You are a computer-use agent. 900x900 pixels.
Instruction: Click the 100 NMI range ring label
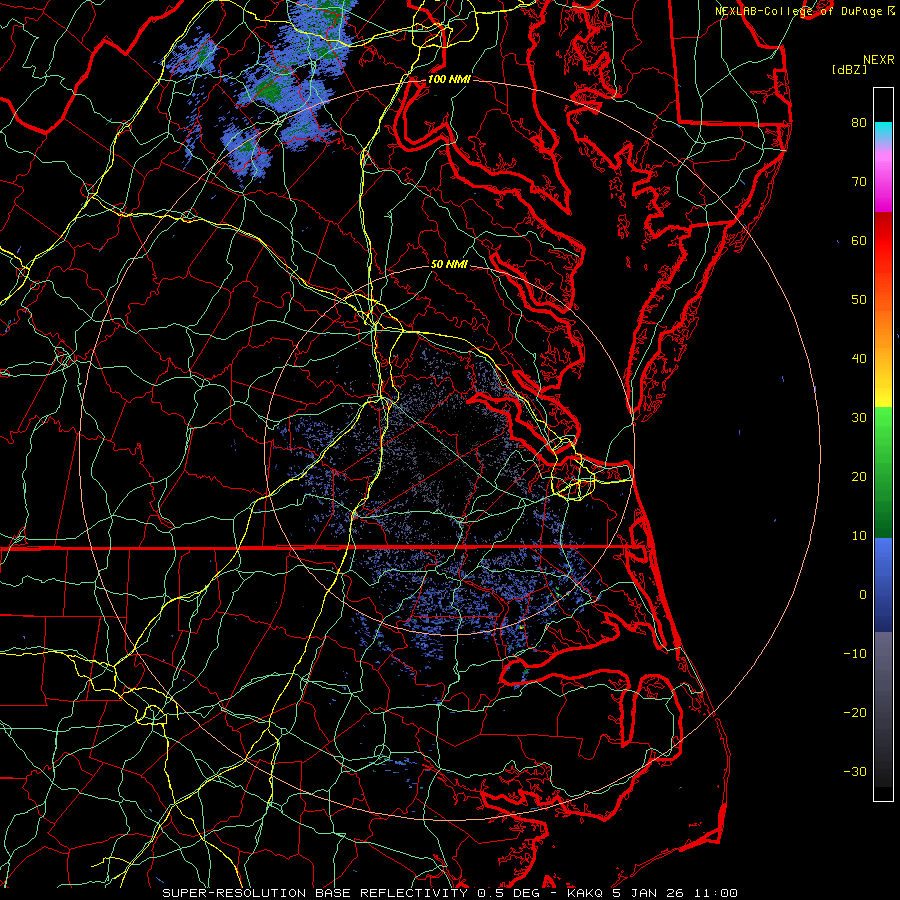pyautogui.click(x=449, y=79)
